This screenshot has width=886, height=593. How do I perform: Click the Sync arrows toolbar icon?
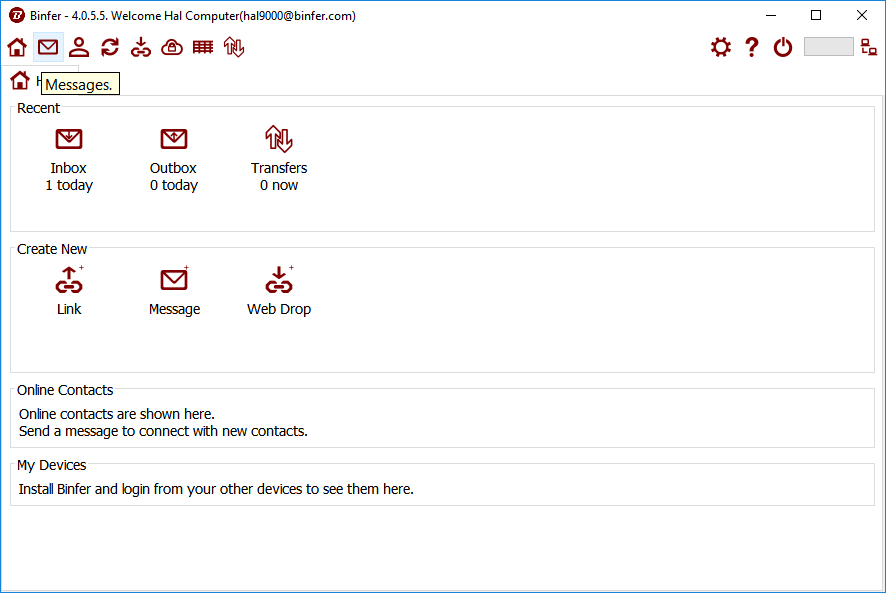pyautogui.click(x=110, y=47)
